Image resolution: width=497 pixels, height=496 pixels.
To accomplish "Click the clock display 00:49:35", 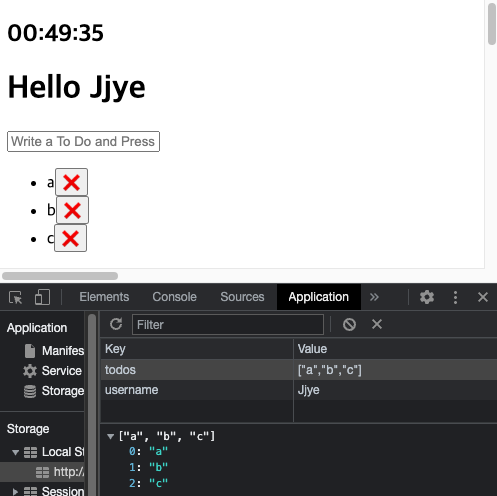I will [x=55, y=33].
